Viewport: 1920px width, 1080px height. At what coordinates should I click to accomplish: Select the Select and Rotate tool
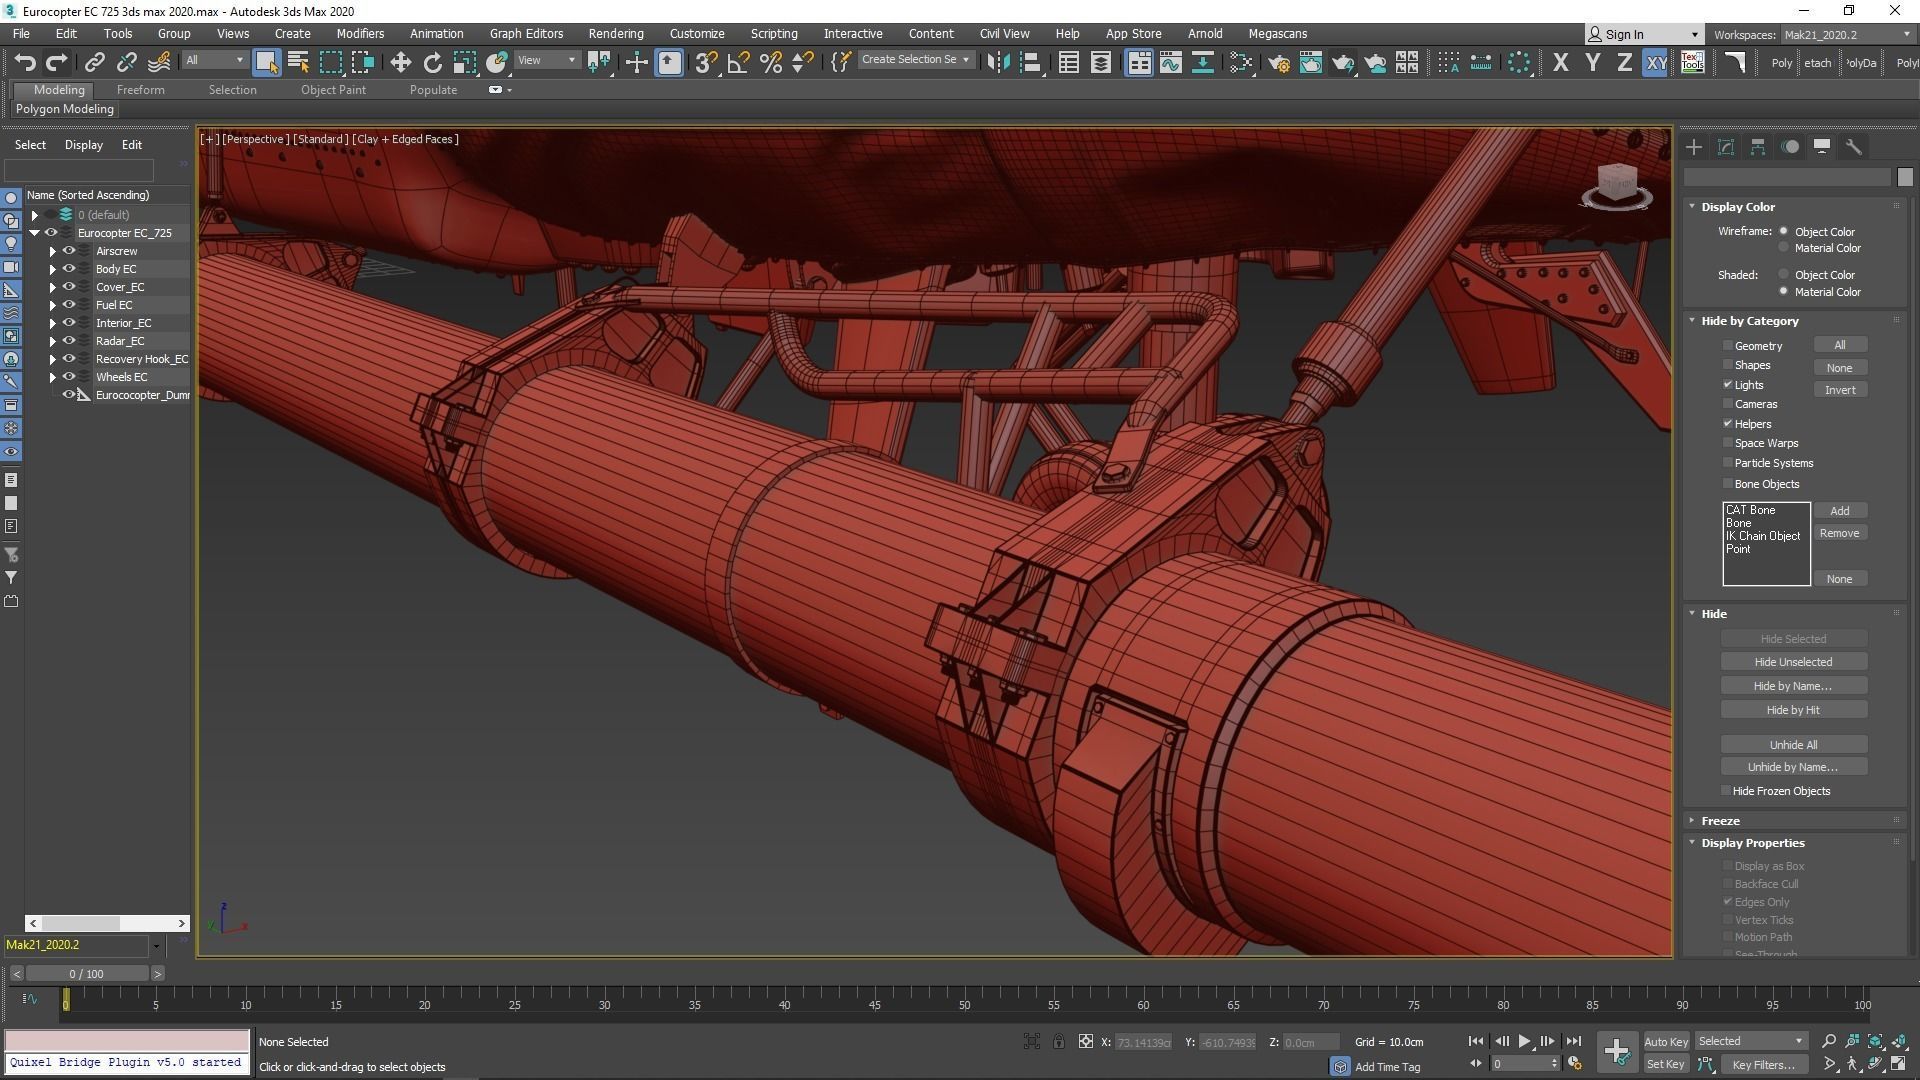tap(432, 62)
